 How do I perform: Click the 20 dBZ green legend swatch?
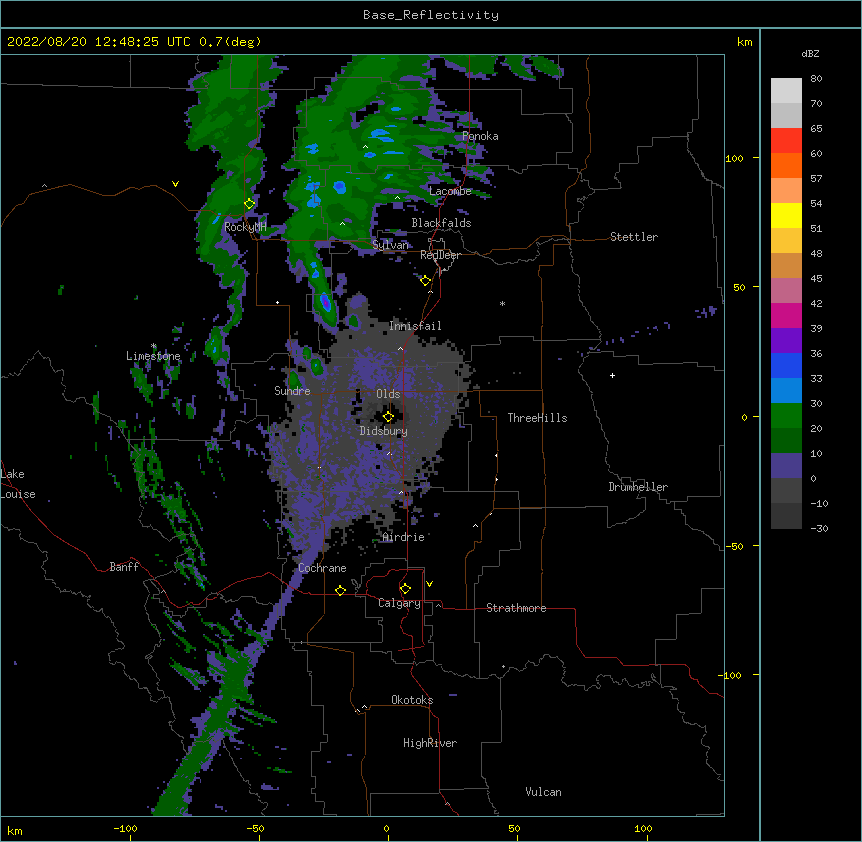[786, 416]
